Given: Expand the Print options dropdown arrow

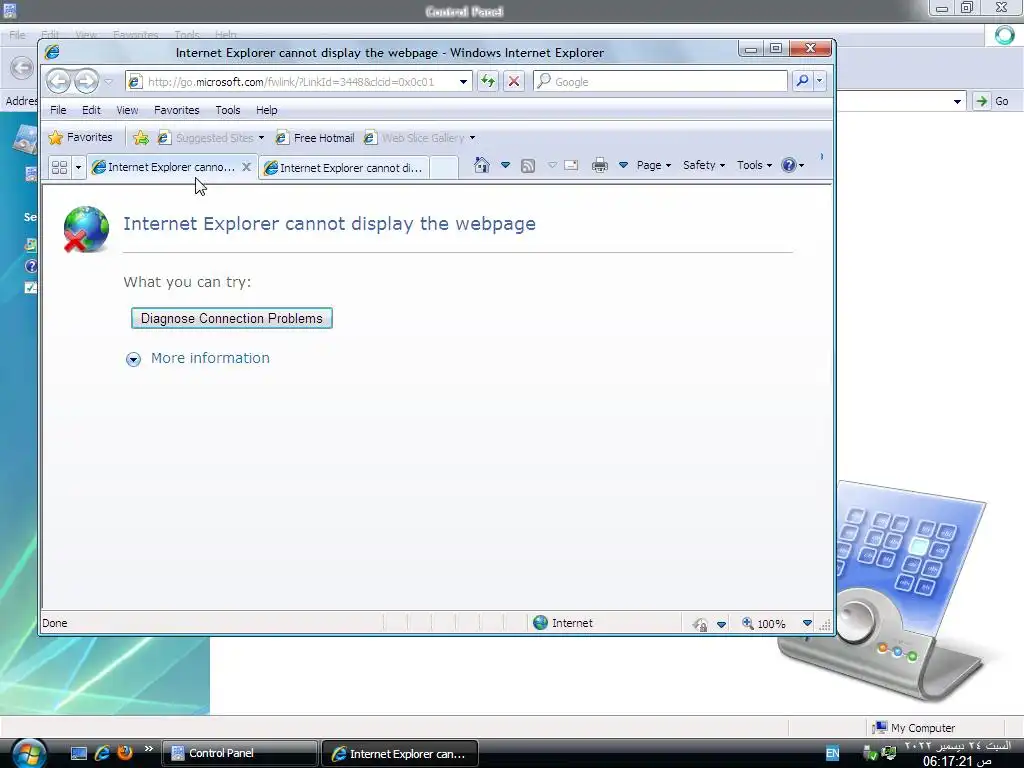Looking at the screenshot, I should coord(623,165).
